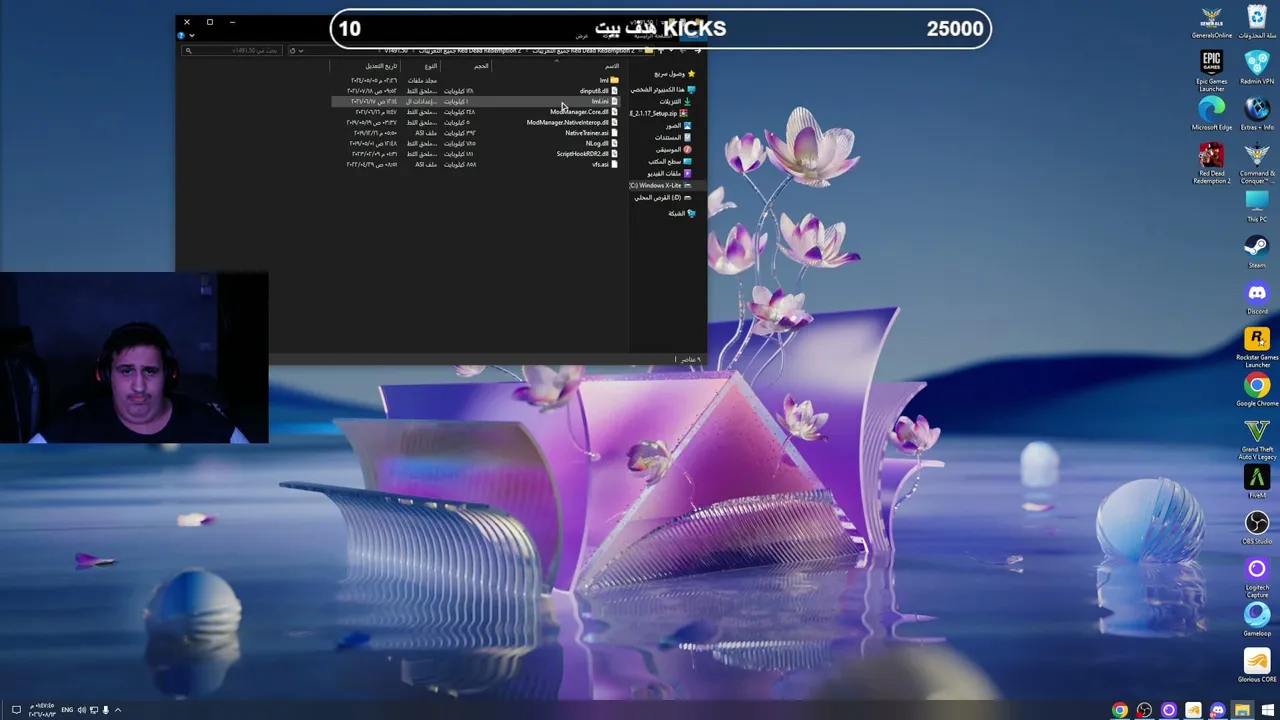Select Local Disk (D:) in sidebar
This screenshot has height=720, width=1280.
(x=664, y=197)
